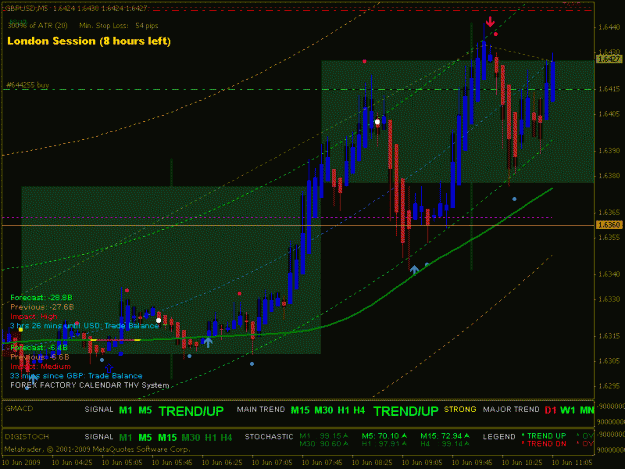Click the blue up arrow near 05:45 candles
This screenshot has height=469, width=625.
[x=208, y=342]
